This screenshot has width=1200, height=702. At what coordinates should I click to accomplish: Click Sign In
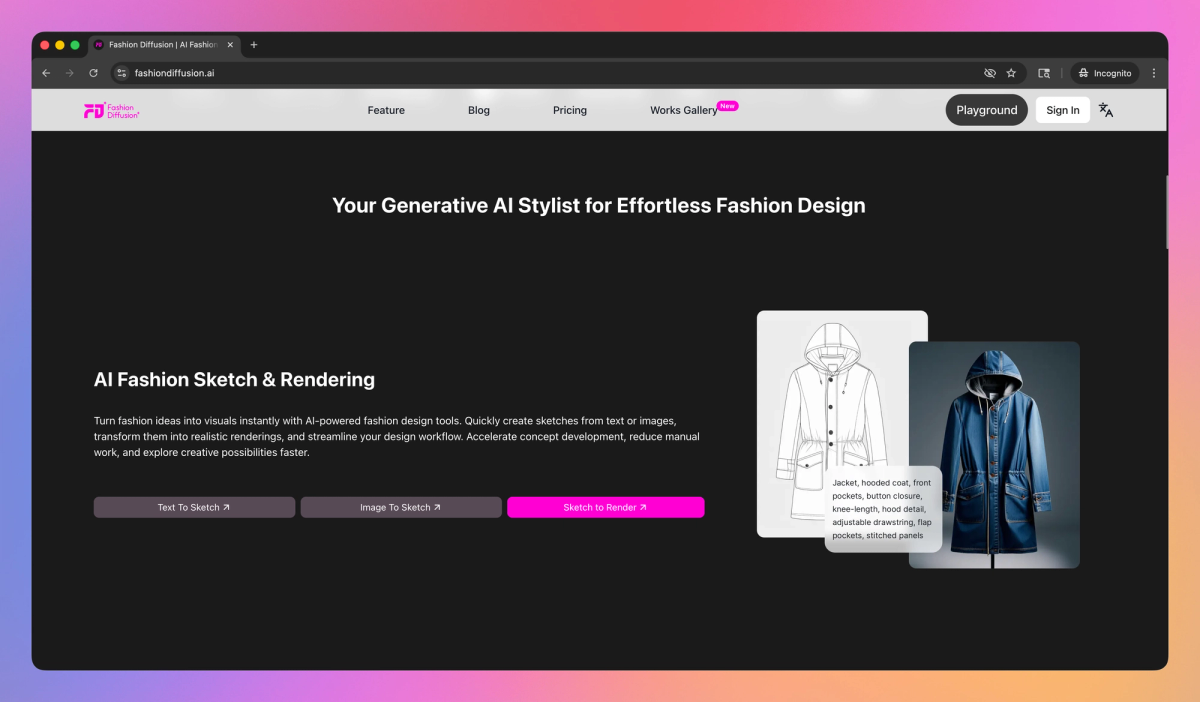coord(1062,110)
